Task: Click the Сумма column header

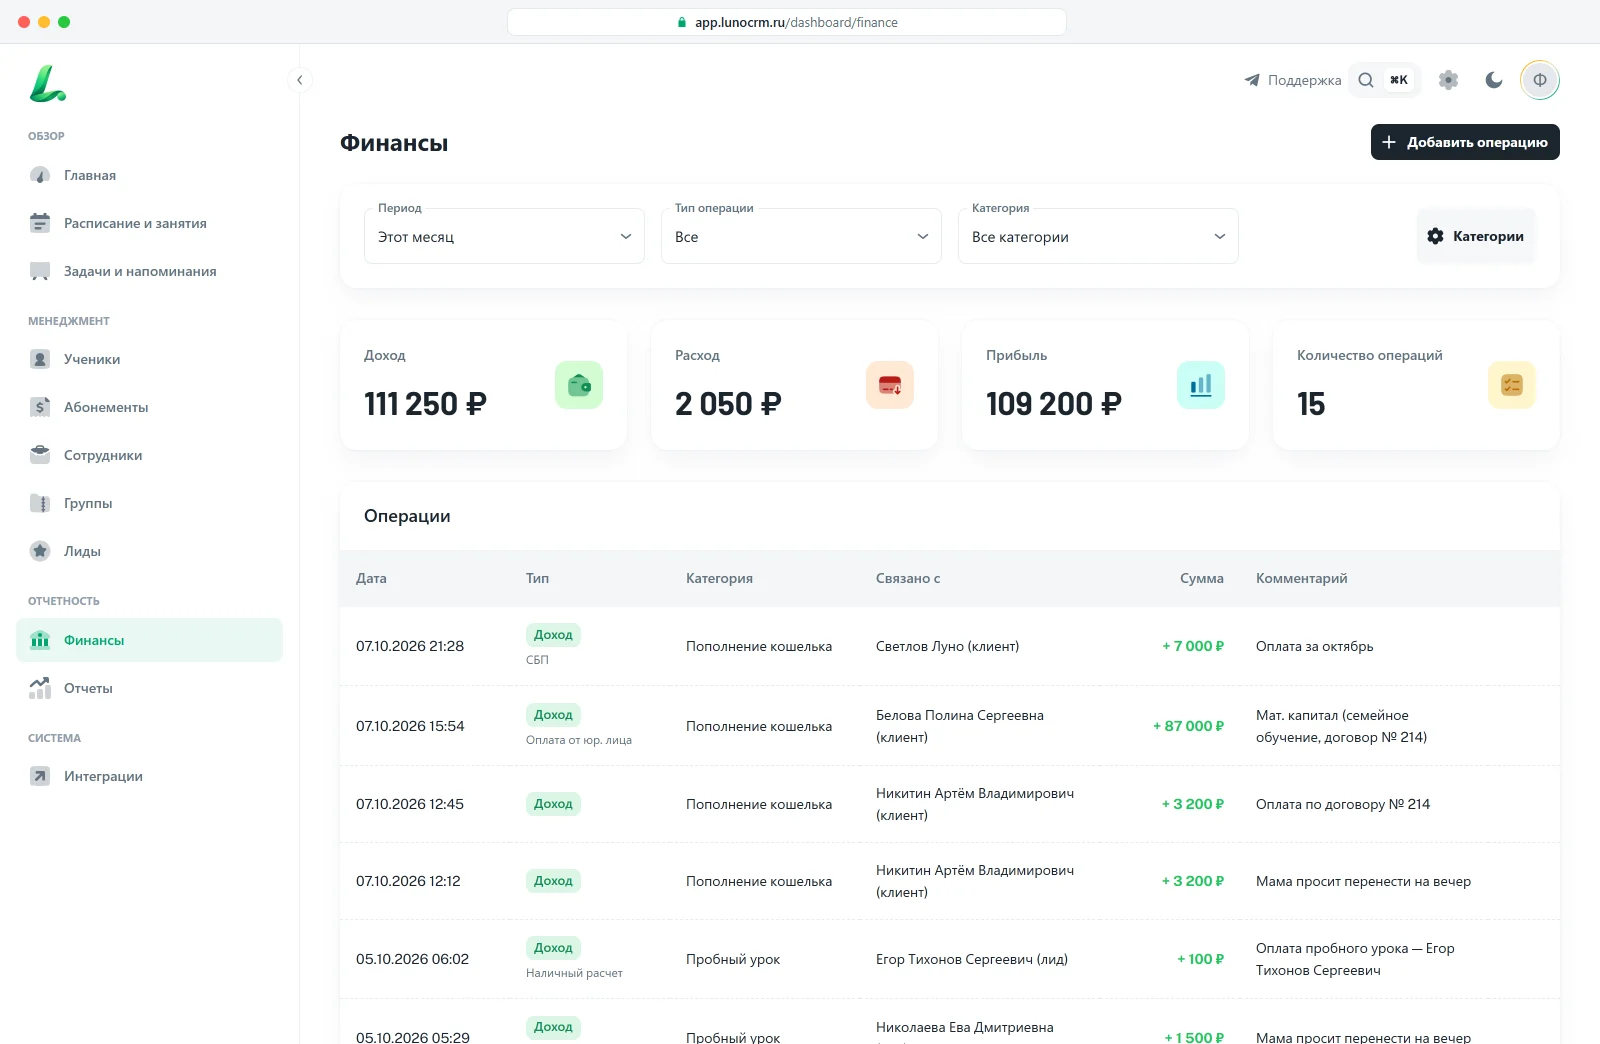Action: [x=1201, y=578]
